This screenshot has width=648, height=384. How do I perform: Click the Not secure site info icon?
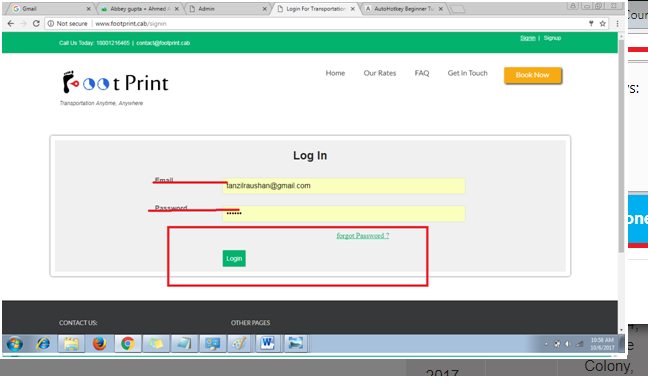(50, 24)
